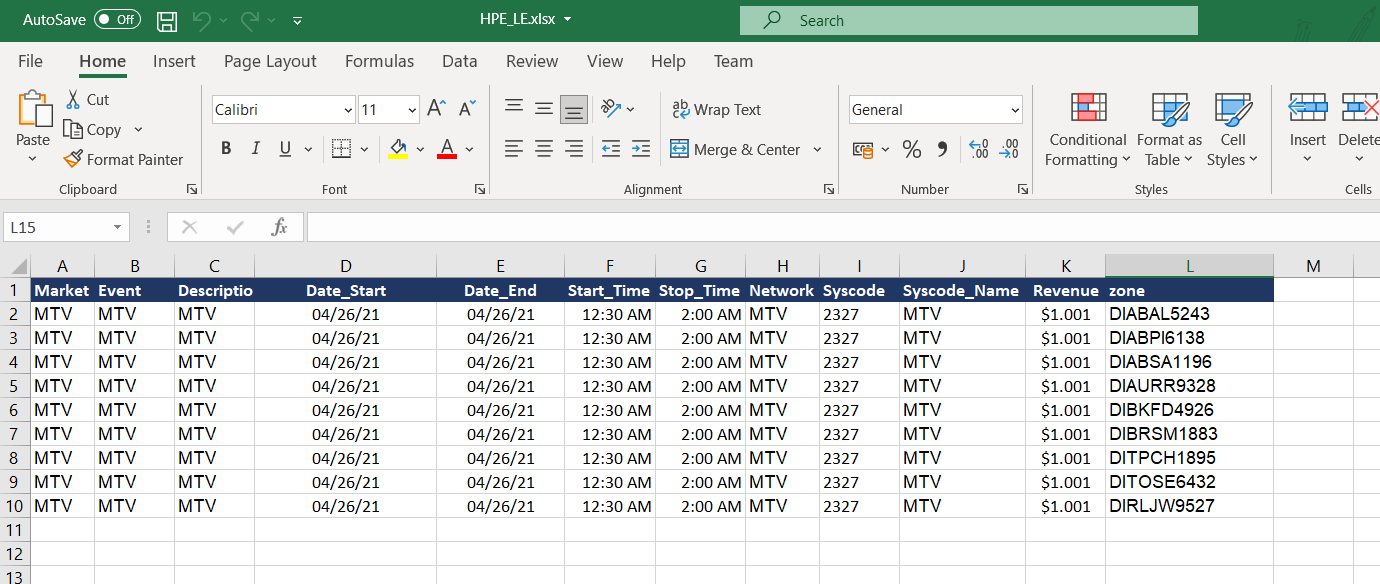This screenshot has width=1380, height=584.
Task: Expand the Copy options arrow
Action: (138, 129)
